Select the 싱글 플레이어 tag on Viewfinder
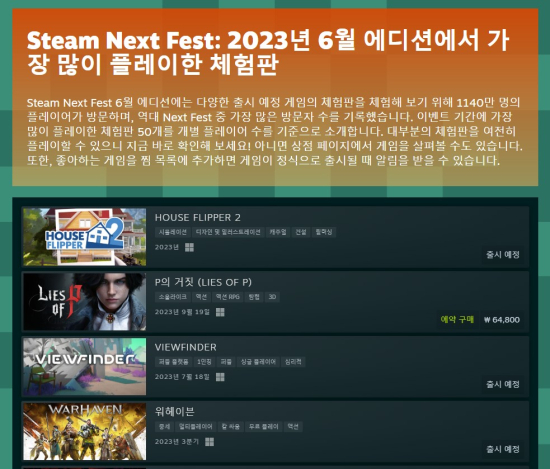Screen dimensions: 550x469 tap(258, 362)
